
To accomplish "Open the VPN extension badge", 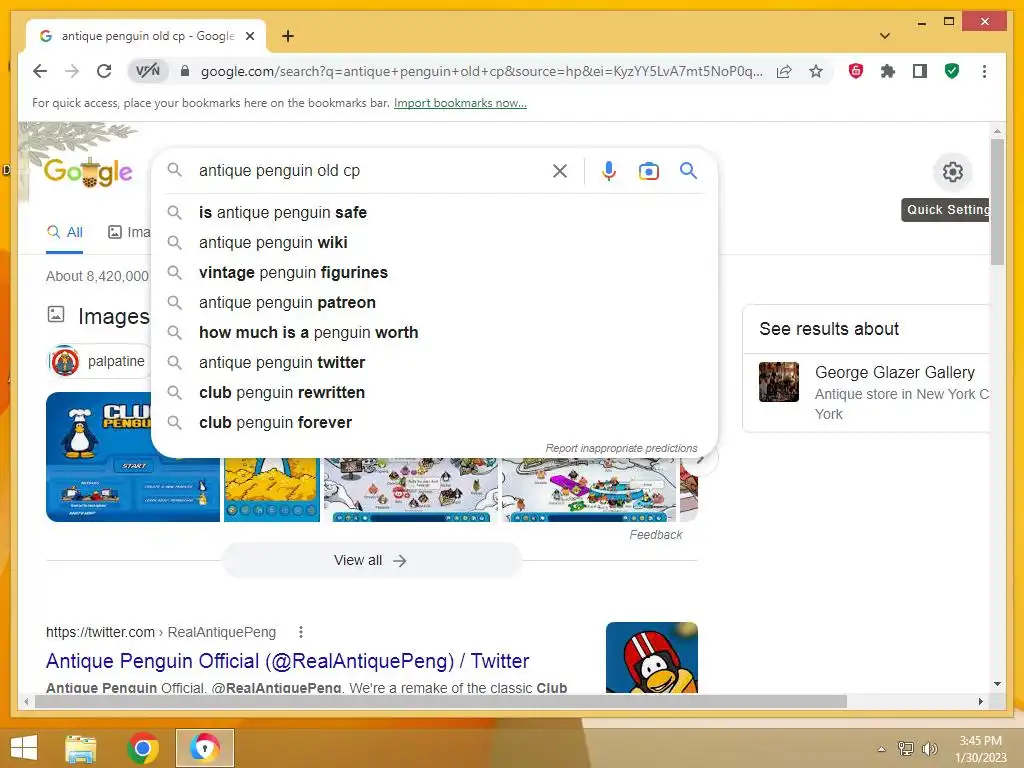I will tap(148, 71).
